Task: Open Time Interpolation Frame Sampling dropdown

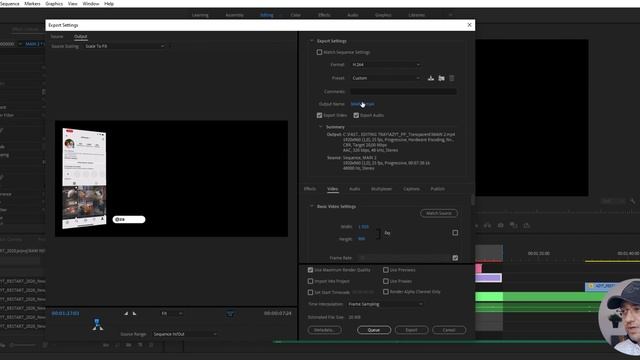Action: coord(385,304)
